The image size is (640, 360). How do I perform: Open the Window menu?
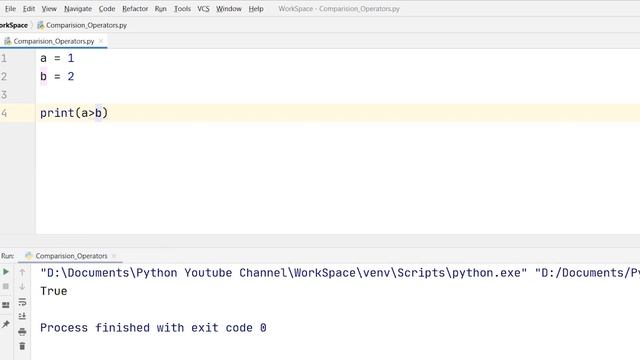click(229, 9)
